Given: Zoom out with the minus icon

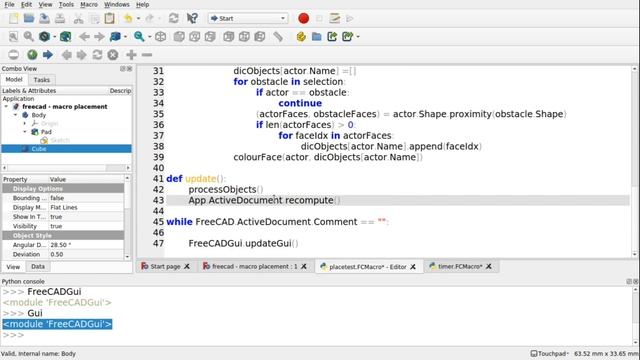Looking at the screenshot, I should [147, 55].
